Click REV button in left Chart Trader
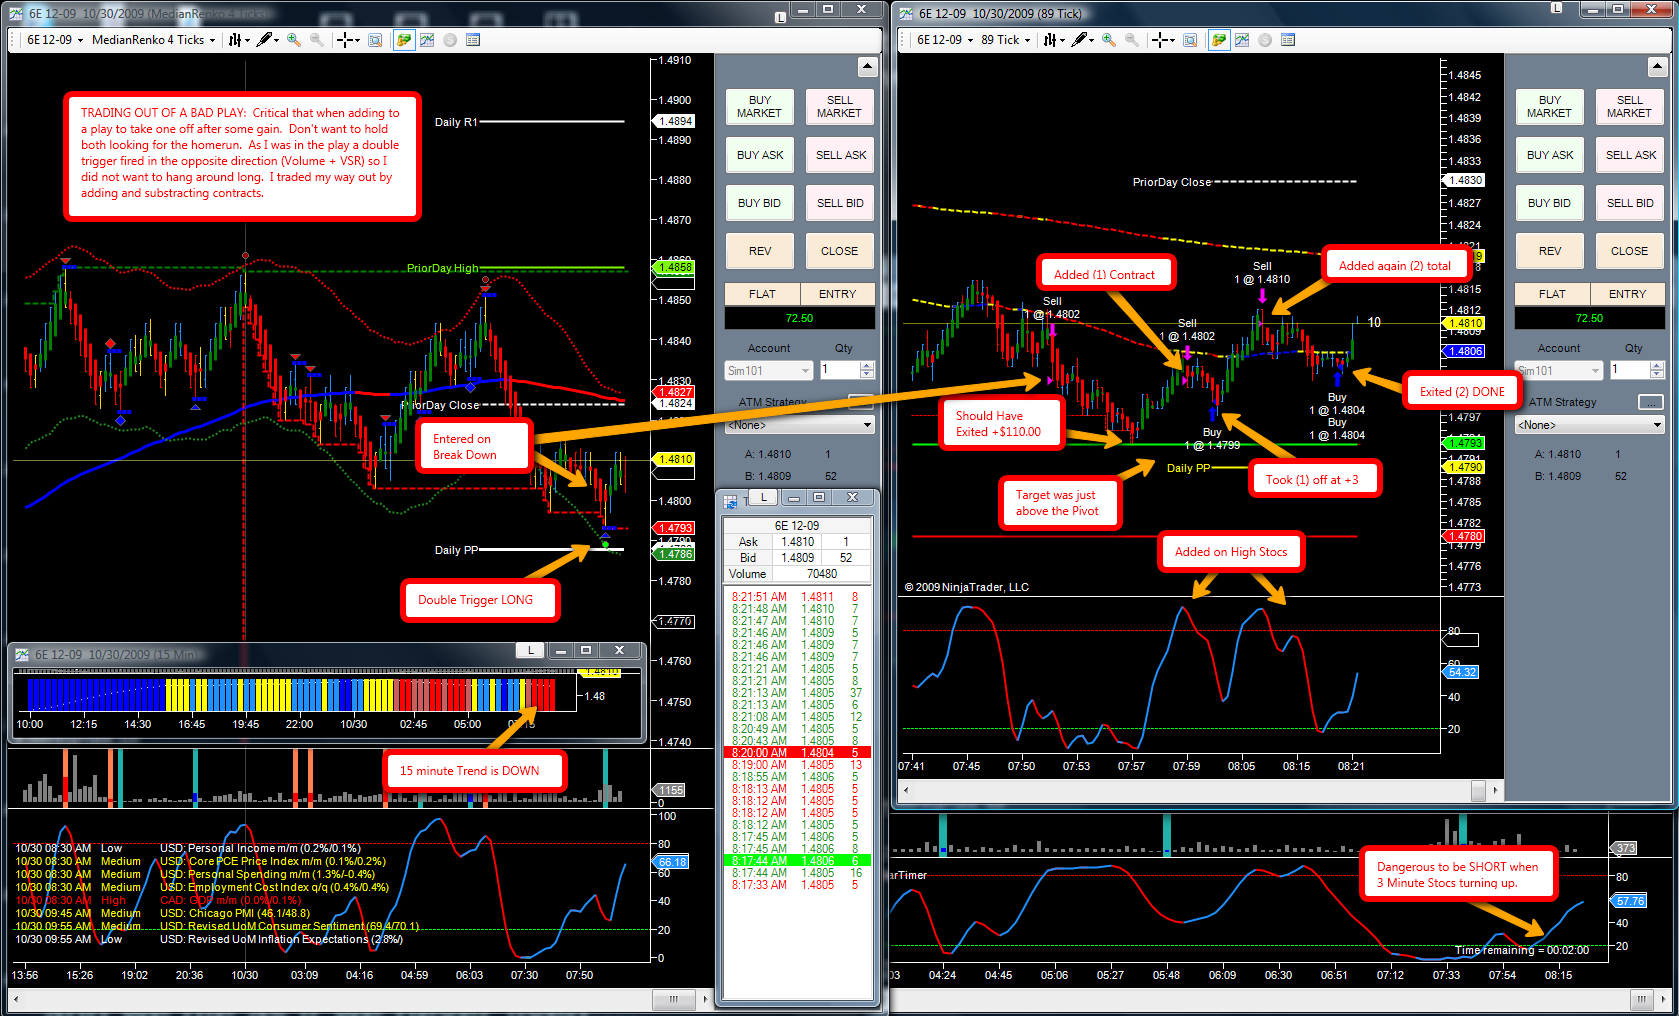The width and height of the screenshot is (1679, 1016). point(760,251)
